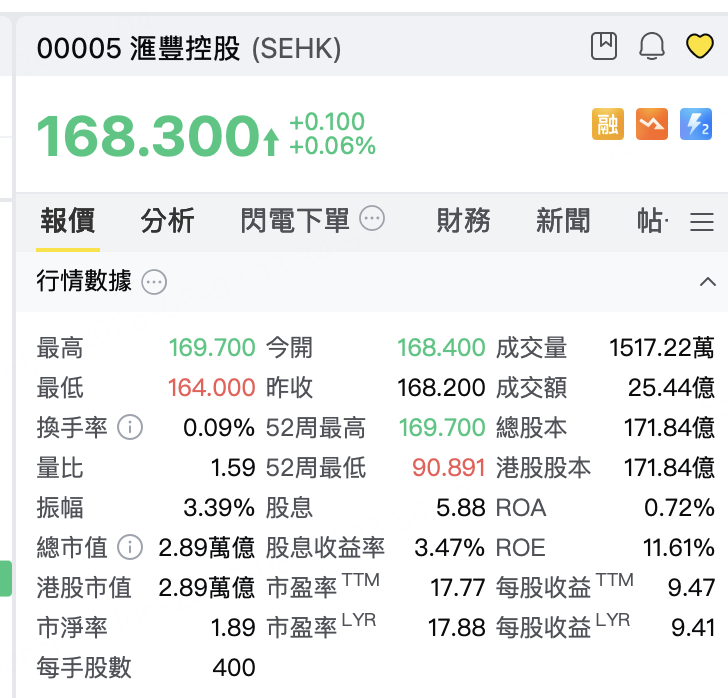Show info icon for 總市值
This screenshot has width=728, height=698.
click(130, 547)
